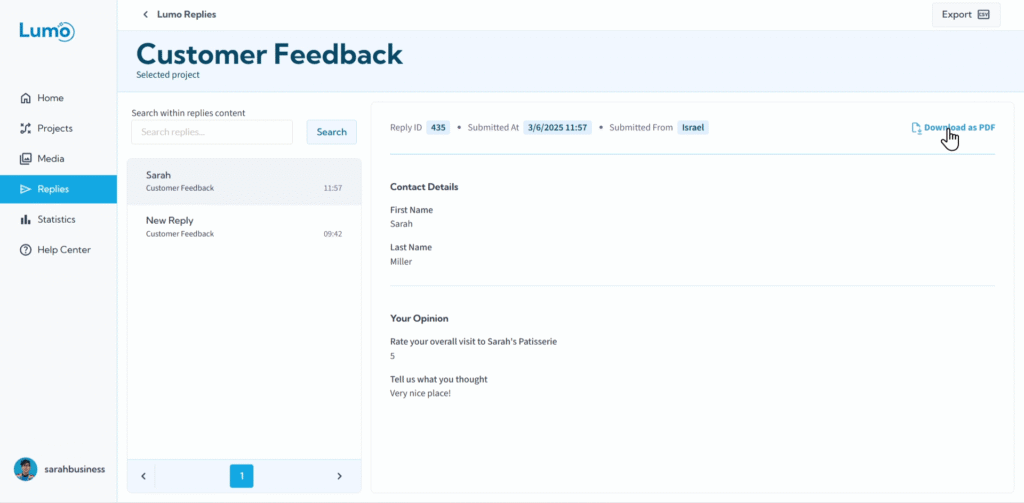Click the Reply ID 435 badge
The height and width of the screenshot is (503, 1024).
[x=438, y=127]
